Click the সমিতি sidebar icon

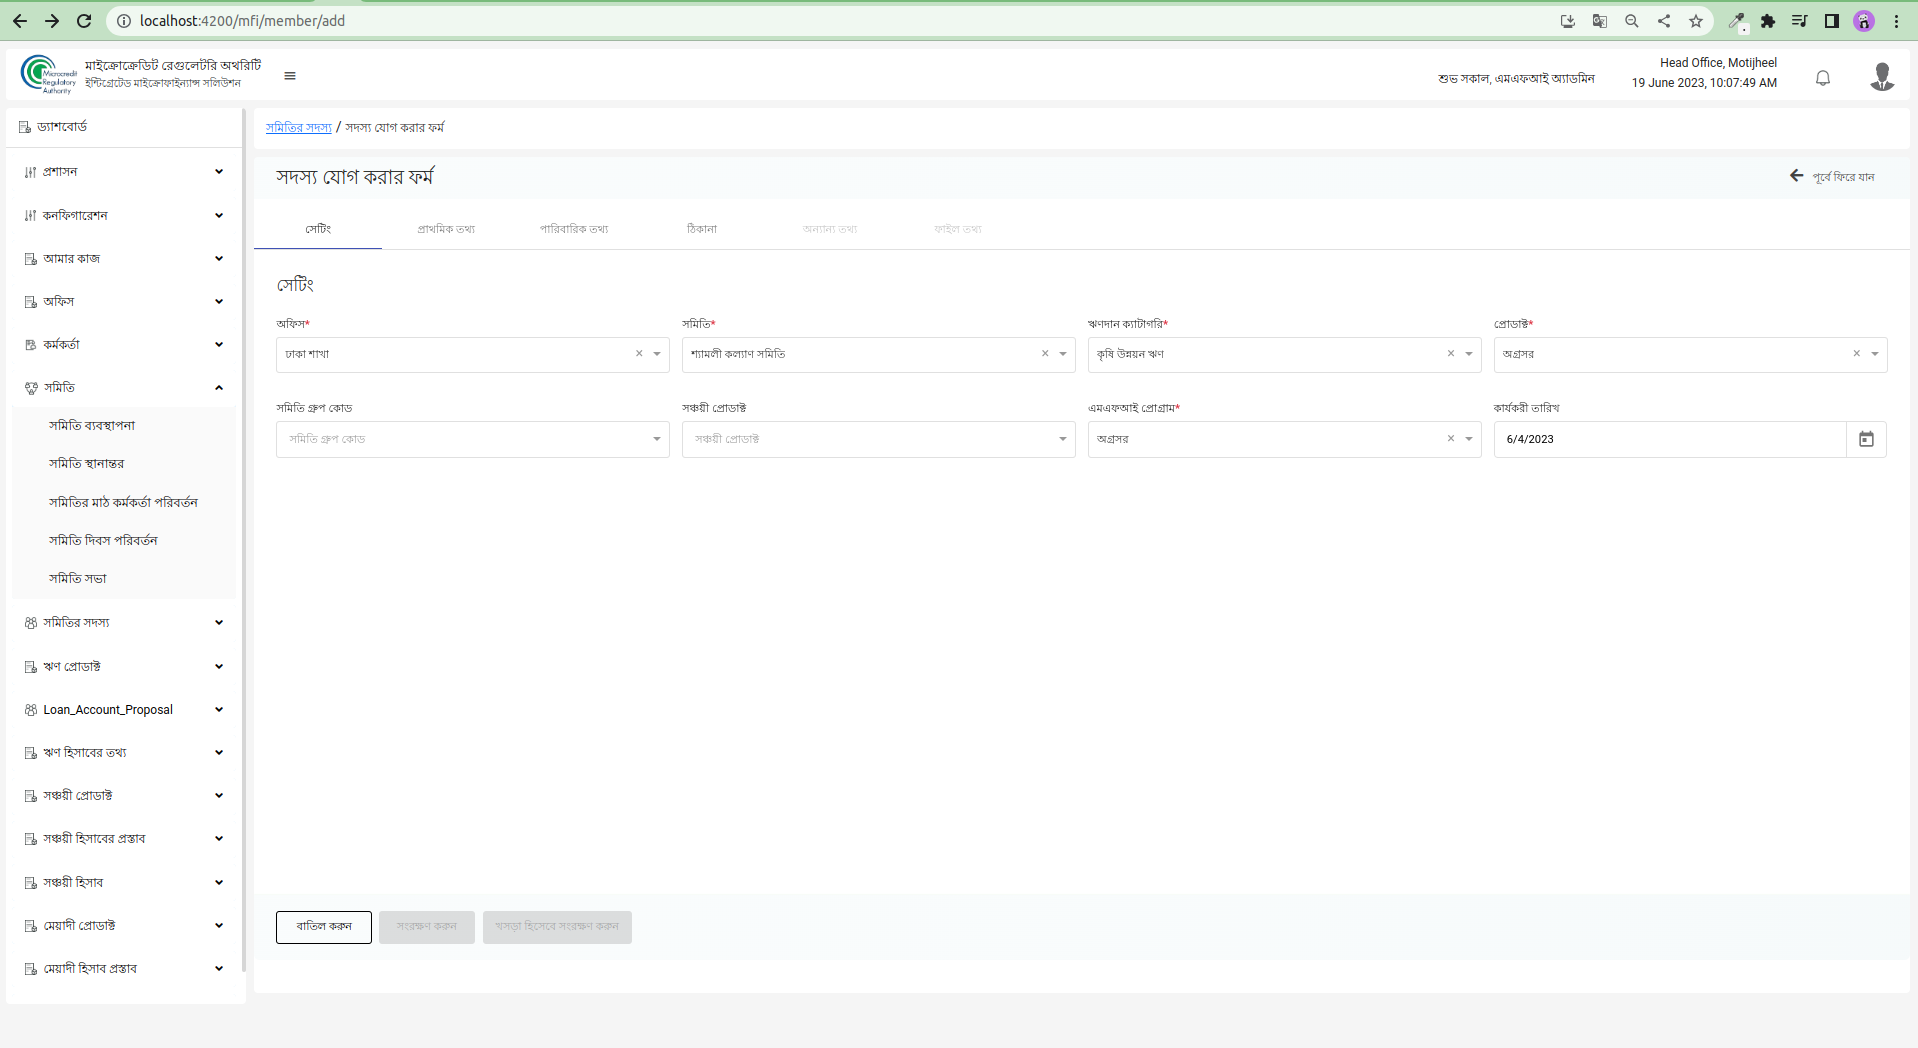coord(31,388)
